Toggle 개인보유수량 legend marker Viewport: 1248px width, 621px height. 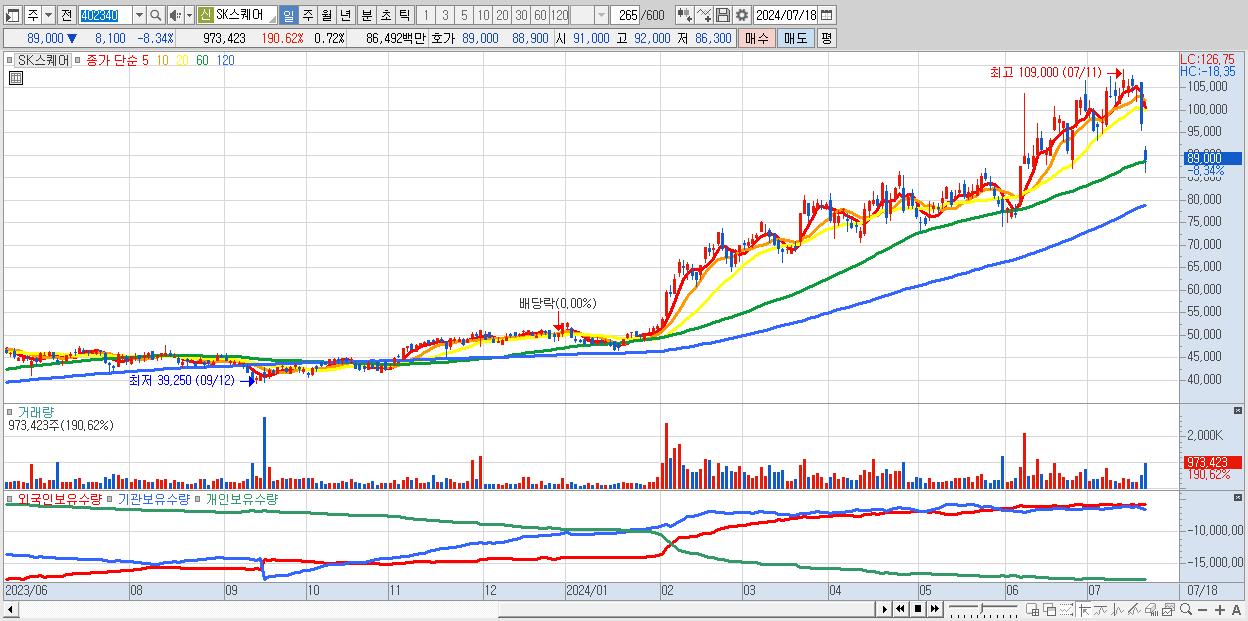197,499
